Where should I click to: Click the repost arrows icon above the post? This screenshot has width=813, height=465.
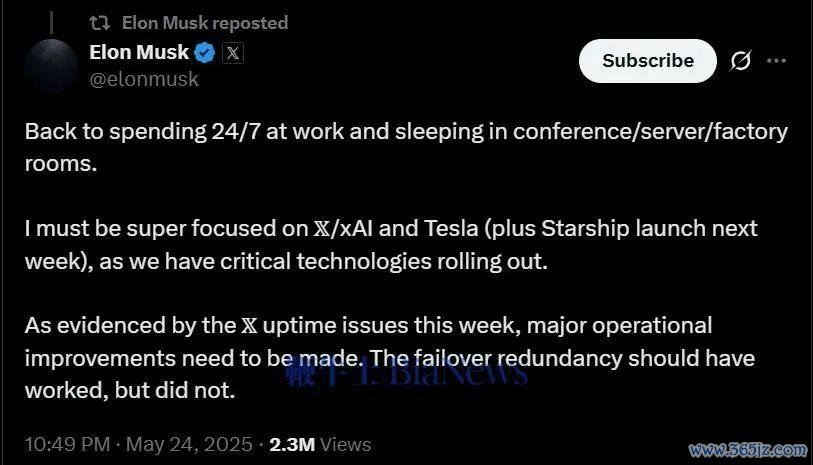point(100,22)
